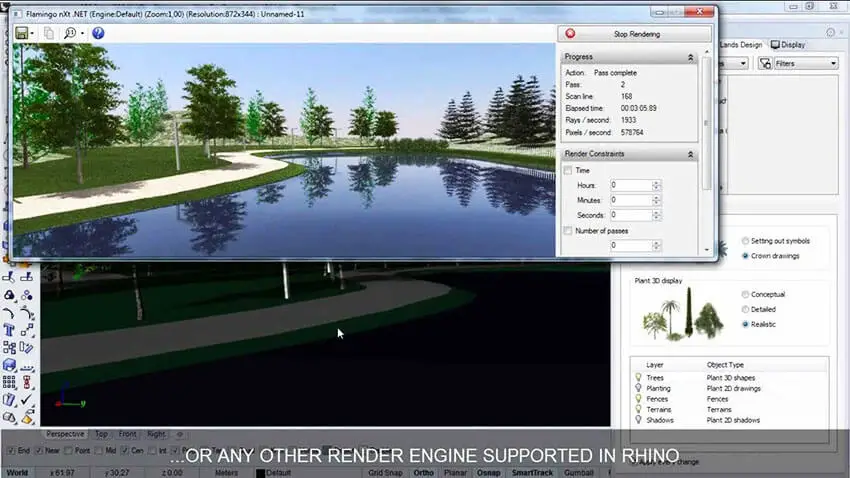
Task: Click the Minutes spinner arrows
Action: tap(656, 200)
